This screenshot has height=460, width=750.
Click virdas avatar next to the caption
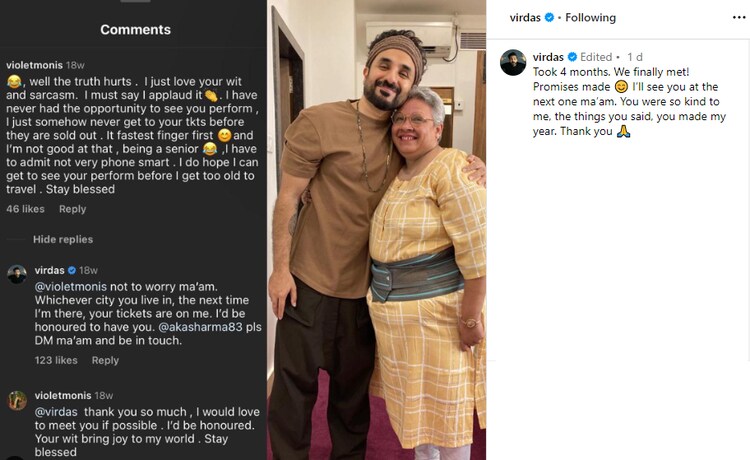(x=513, y=62)
